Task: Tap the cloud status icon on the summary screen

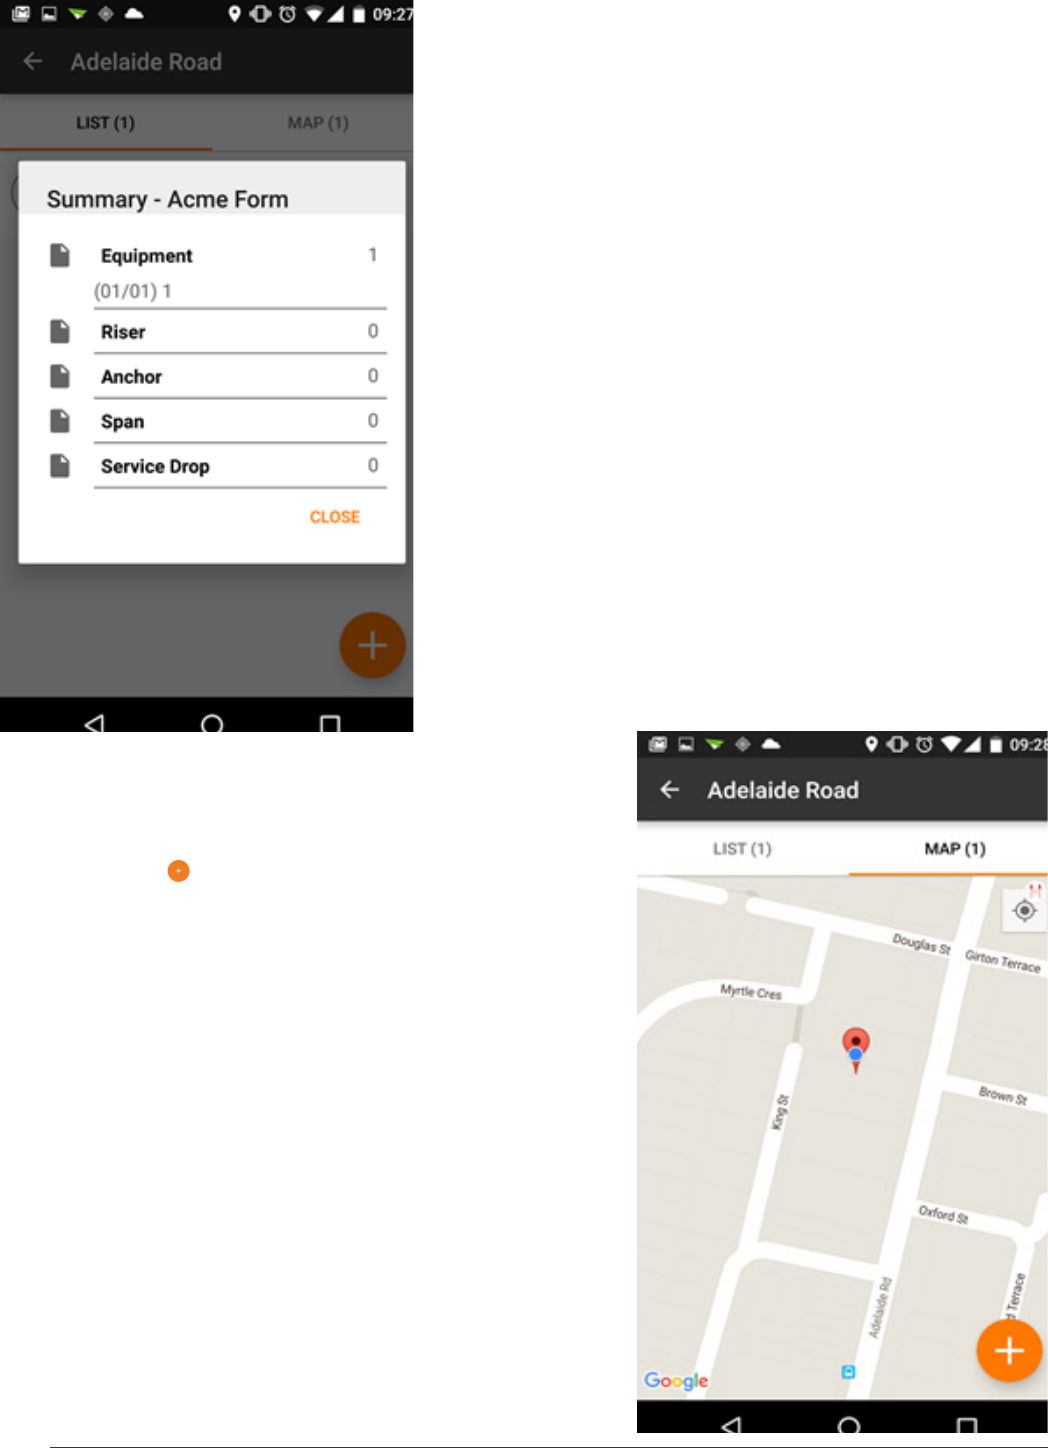Action: tap(134, 14)
